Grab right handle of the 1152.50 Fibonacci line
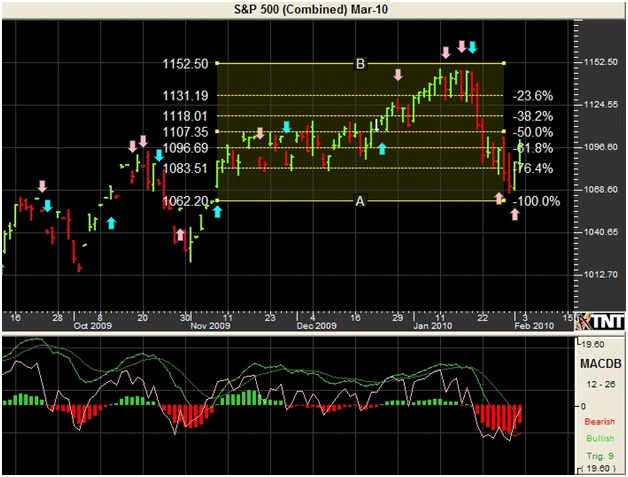 (503, 63)
